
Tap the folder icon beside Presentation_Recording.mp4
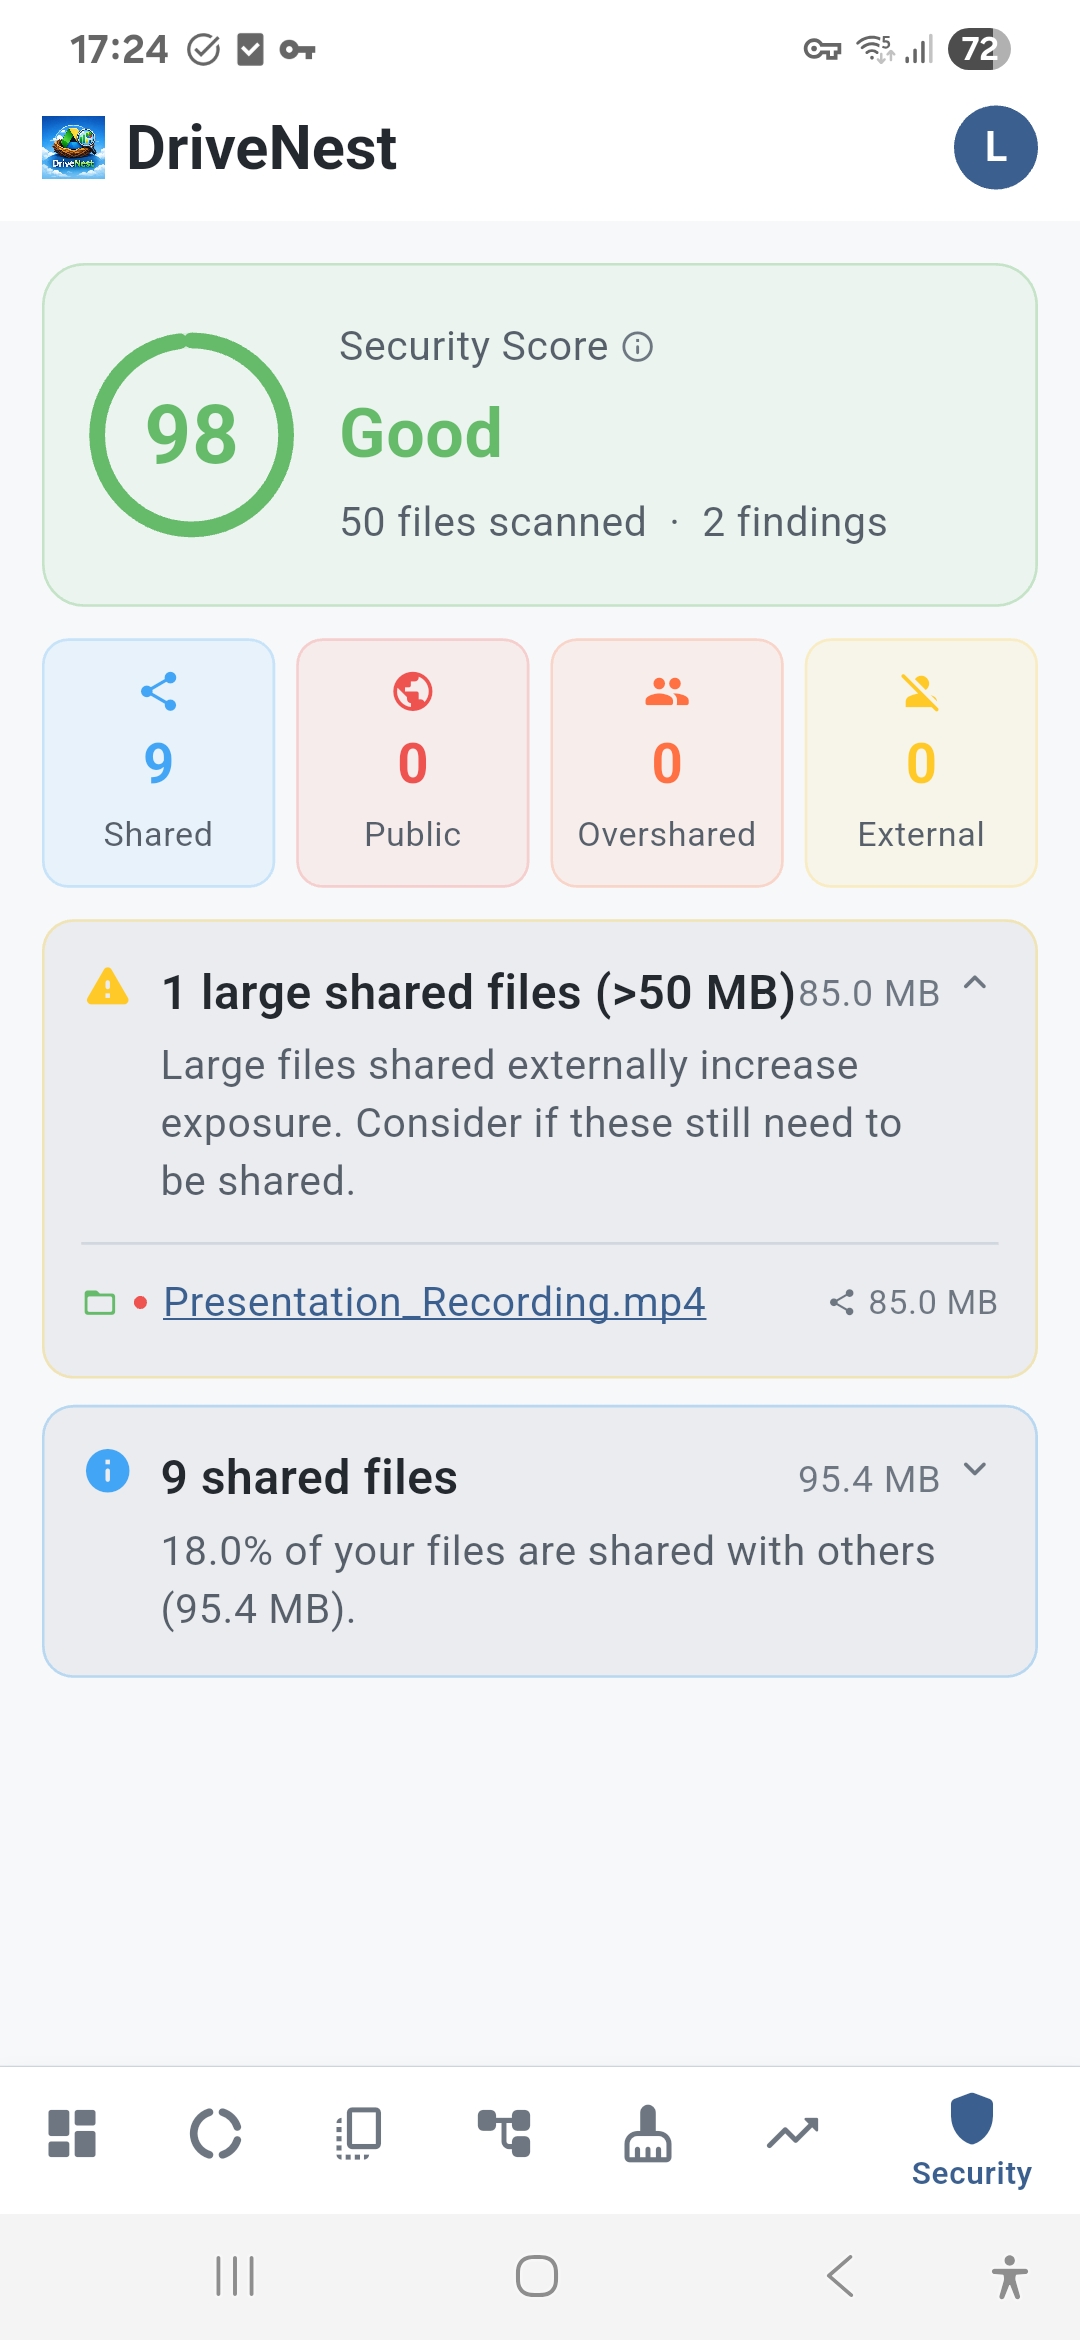[x=100, y=1303]
